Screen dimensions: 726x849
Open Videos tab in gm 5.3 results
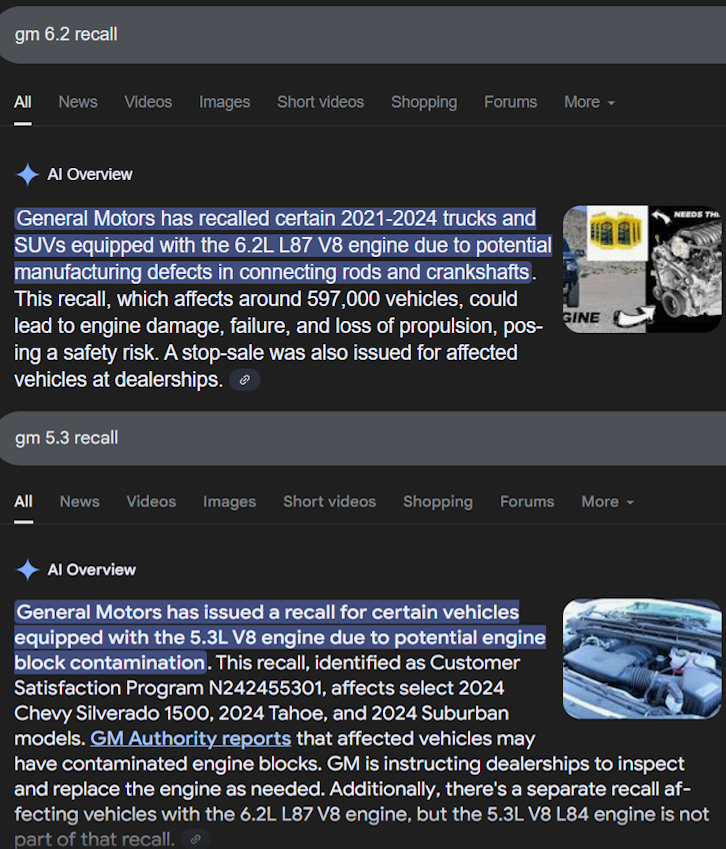coord(151,501)
